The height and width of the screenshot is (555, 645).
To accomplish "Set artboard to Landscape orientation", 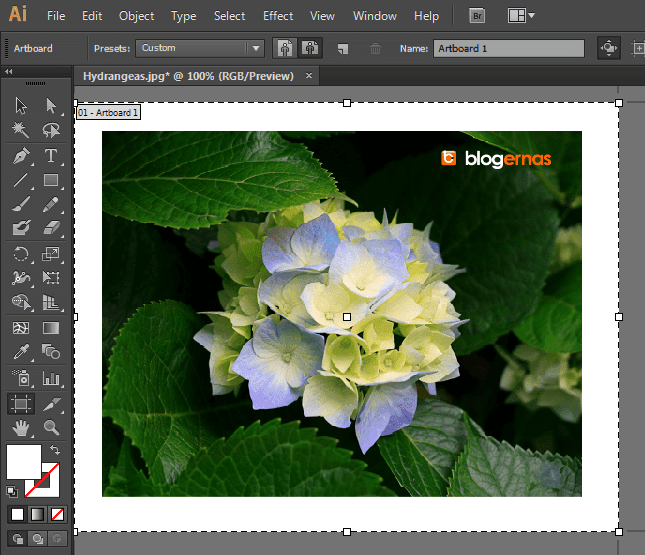I will coord(310,49).
